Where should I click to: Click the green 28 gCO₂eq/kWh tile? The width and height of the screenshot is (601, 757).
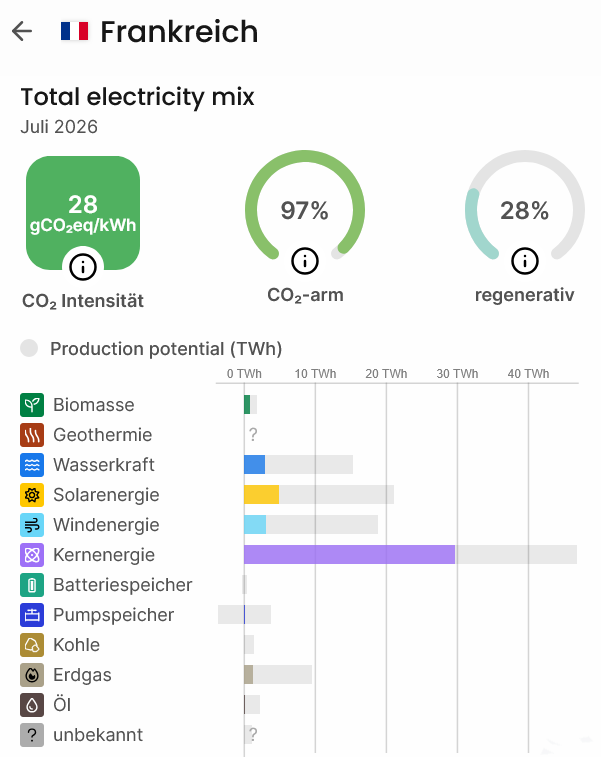coord(83,213)
